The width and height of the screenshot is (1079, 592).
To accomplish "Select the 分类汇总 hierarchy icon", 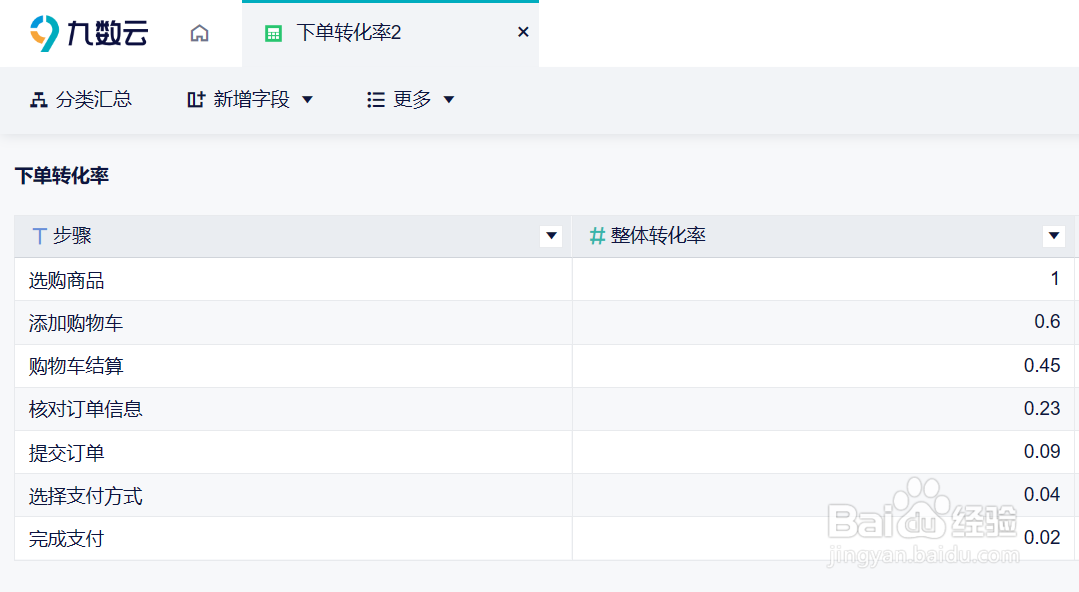I will pos(38,98).
